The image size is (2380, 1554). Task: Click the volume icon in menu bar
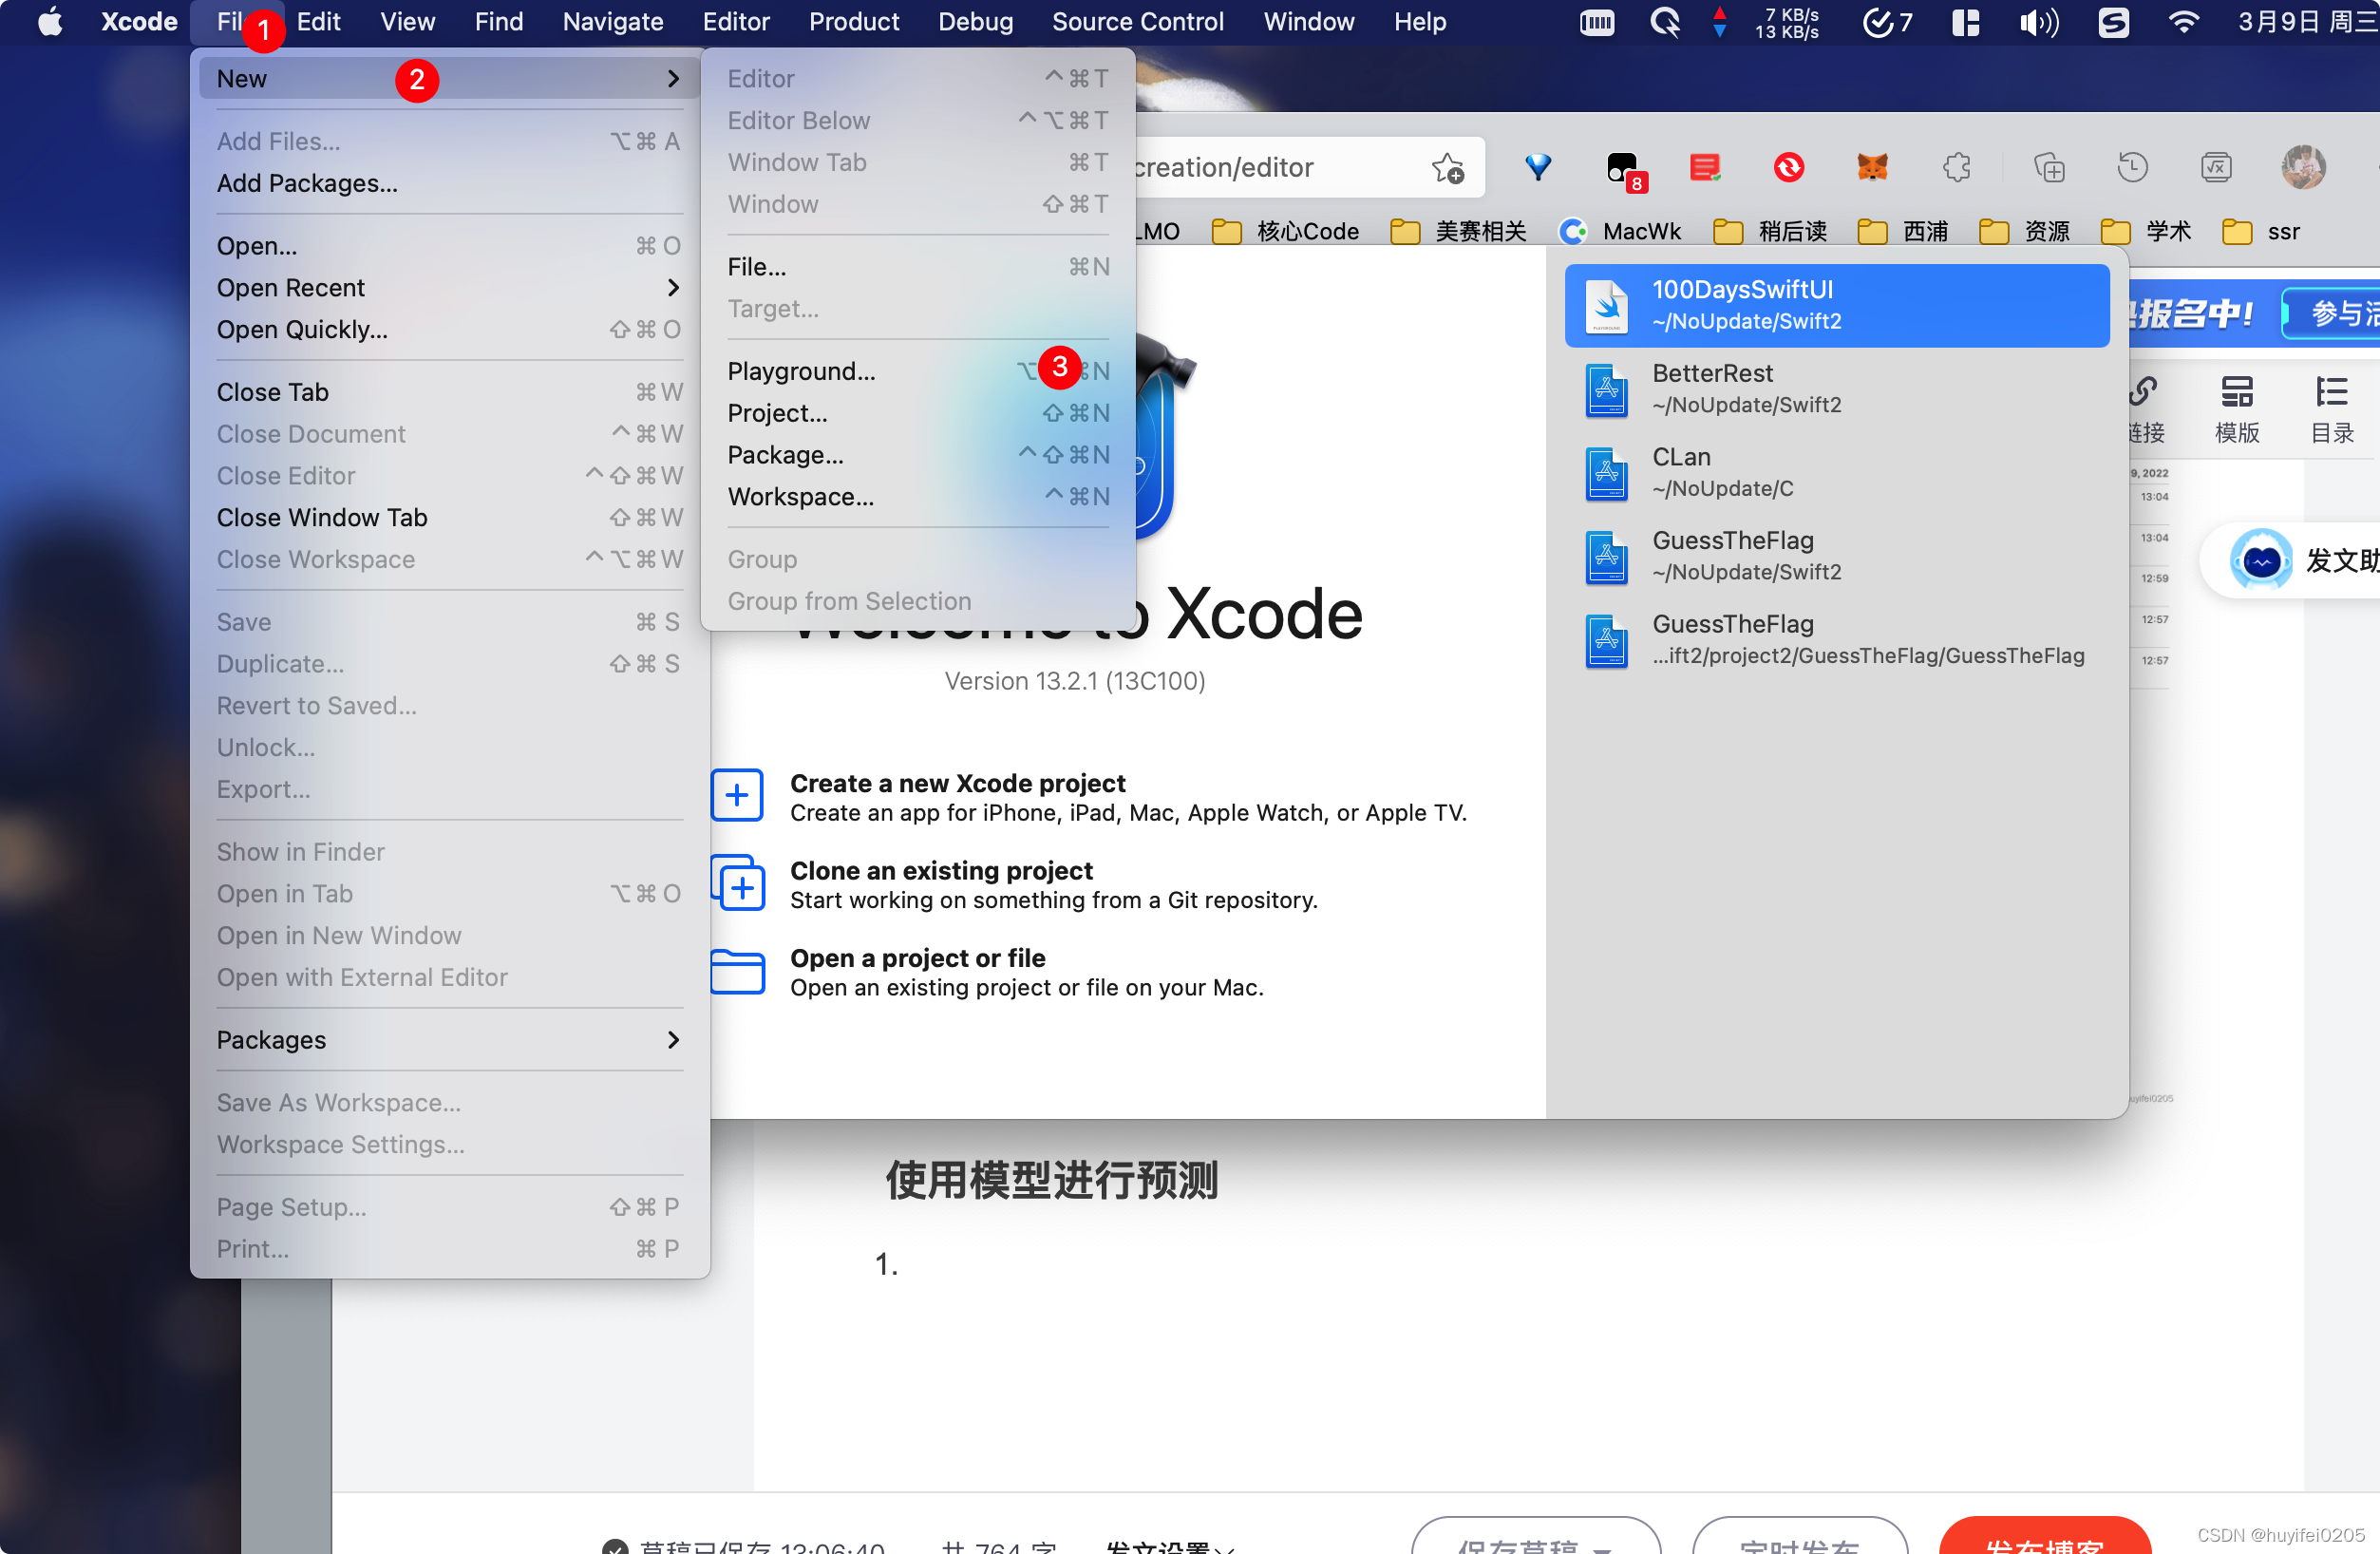[x=2038, y=21]
